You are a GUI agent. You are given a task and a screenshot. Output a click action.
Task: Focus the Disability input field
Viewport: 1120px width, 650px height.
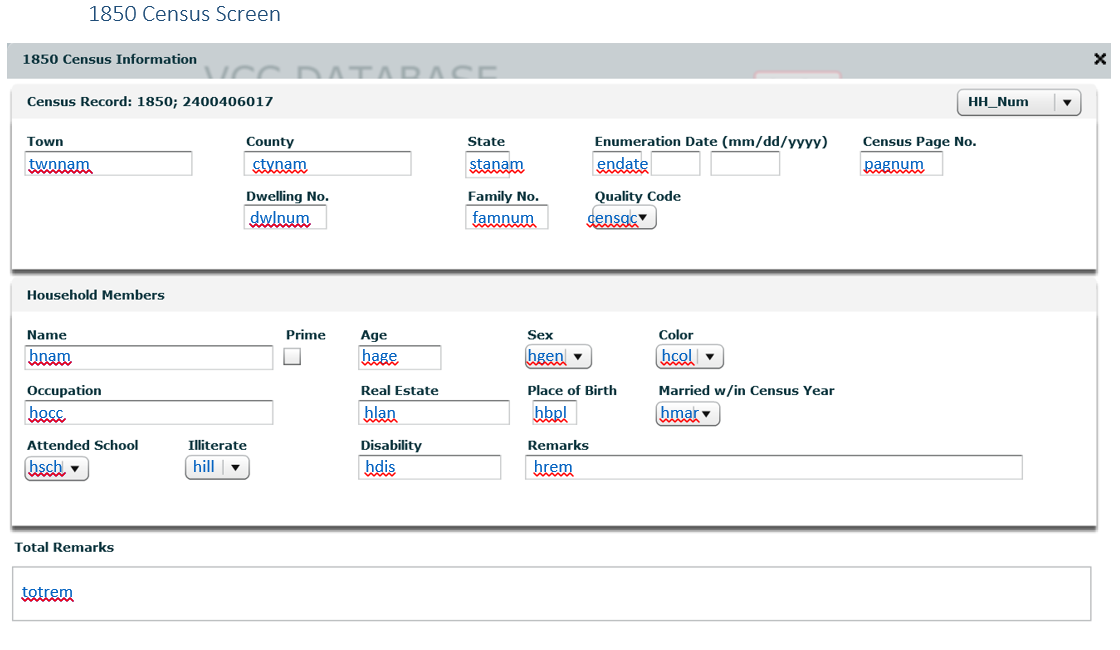(429, 468)
